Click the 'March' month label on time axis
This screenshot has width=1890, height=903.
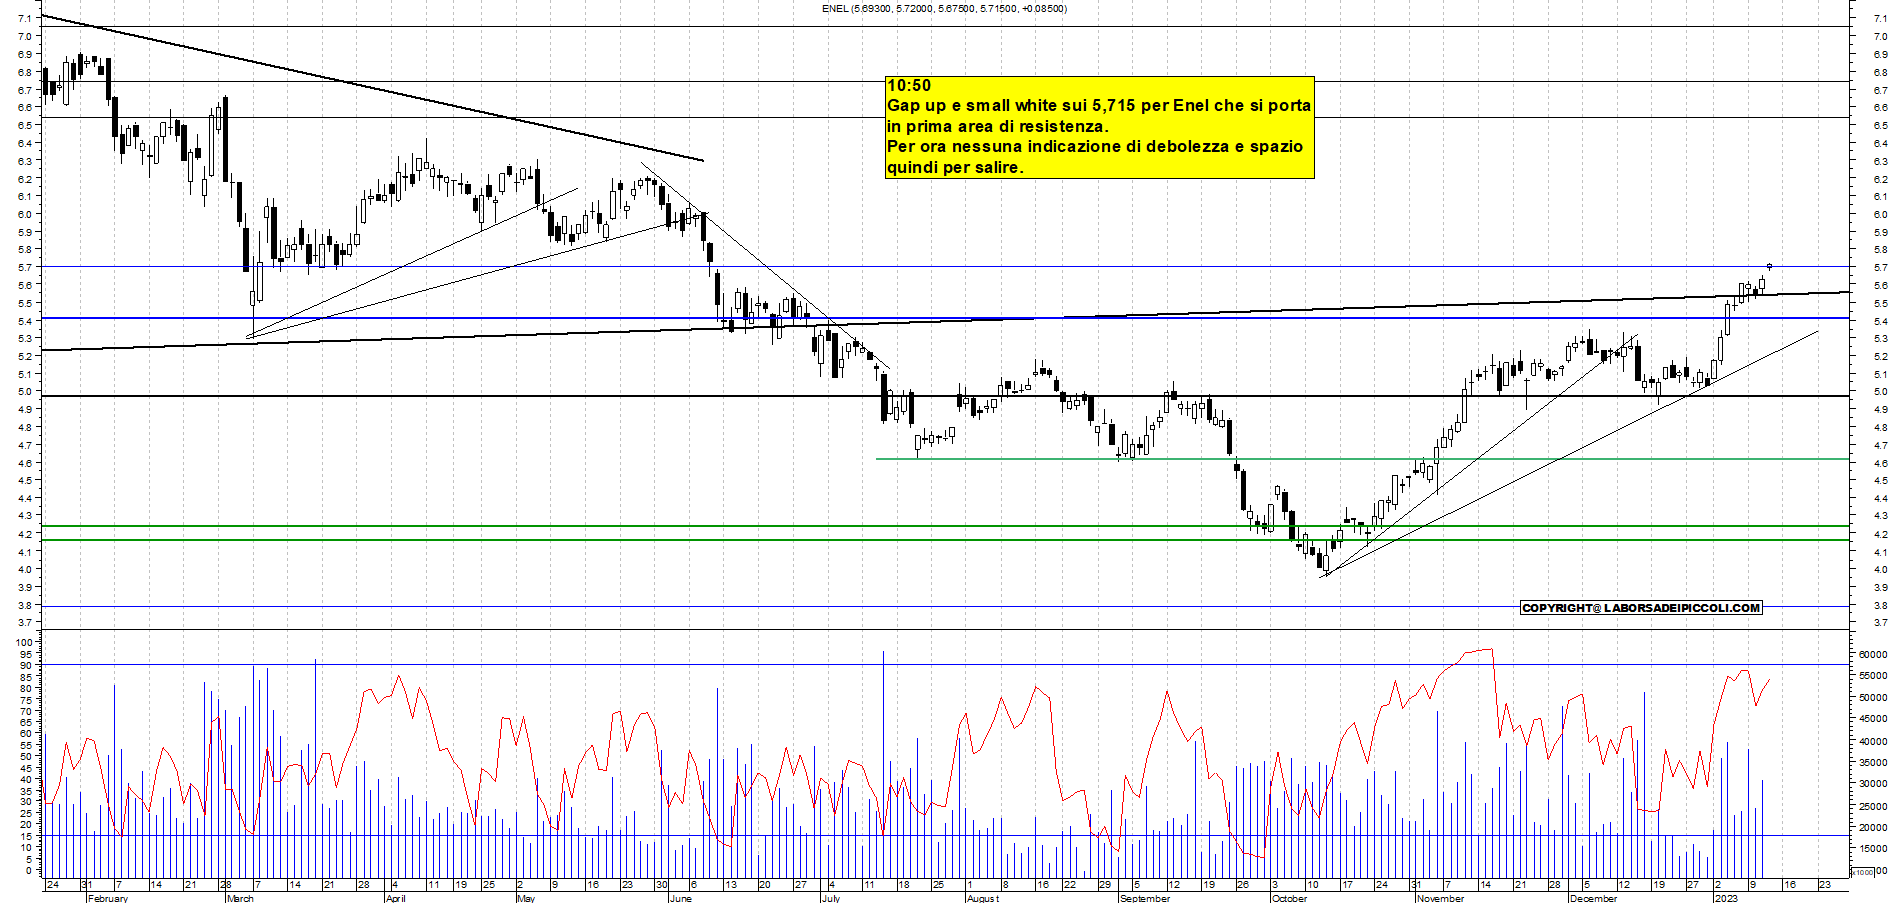click(x=240, y=898)
